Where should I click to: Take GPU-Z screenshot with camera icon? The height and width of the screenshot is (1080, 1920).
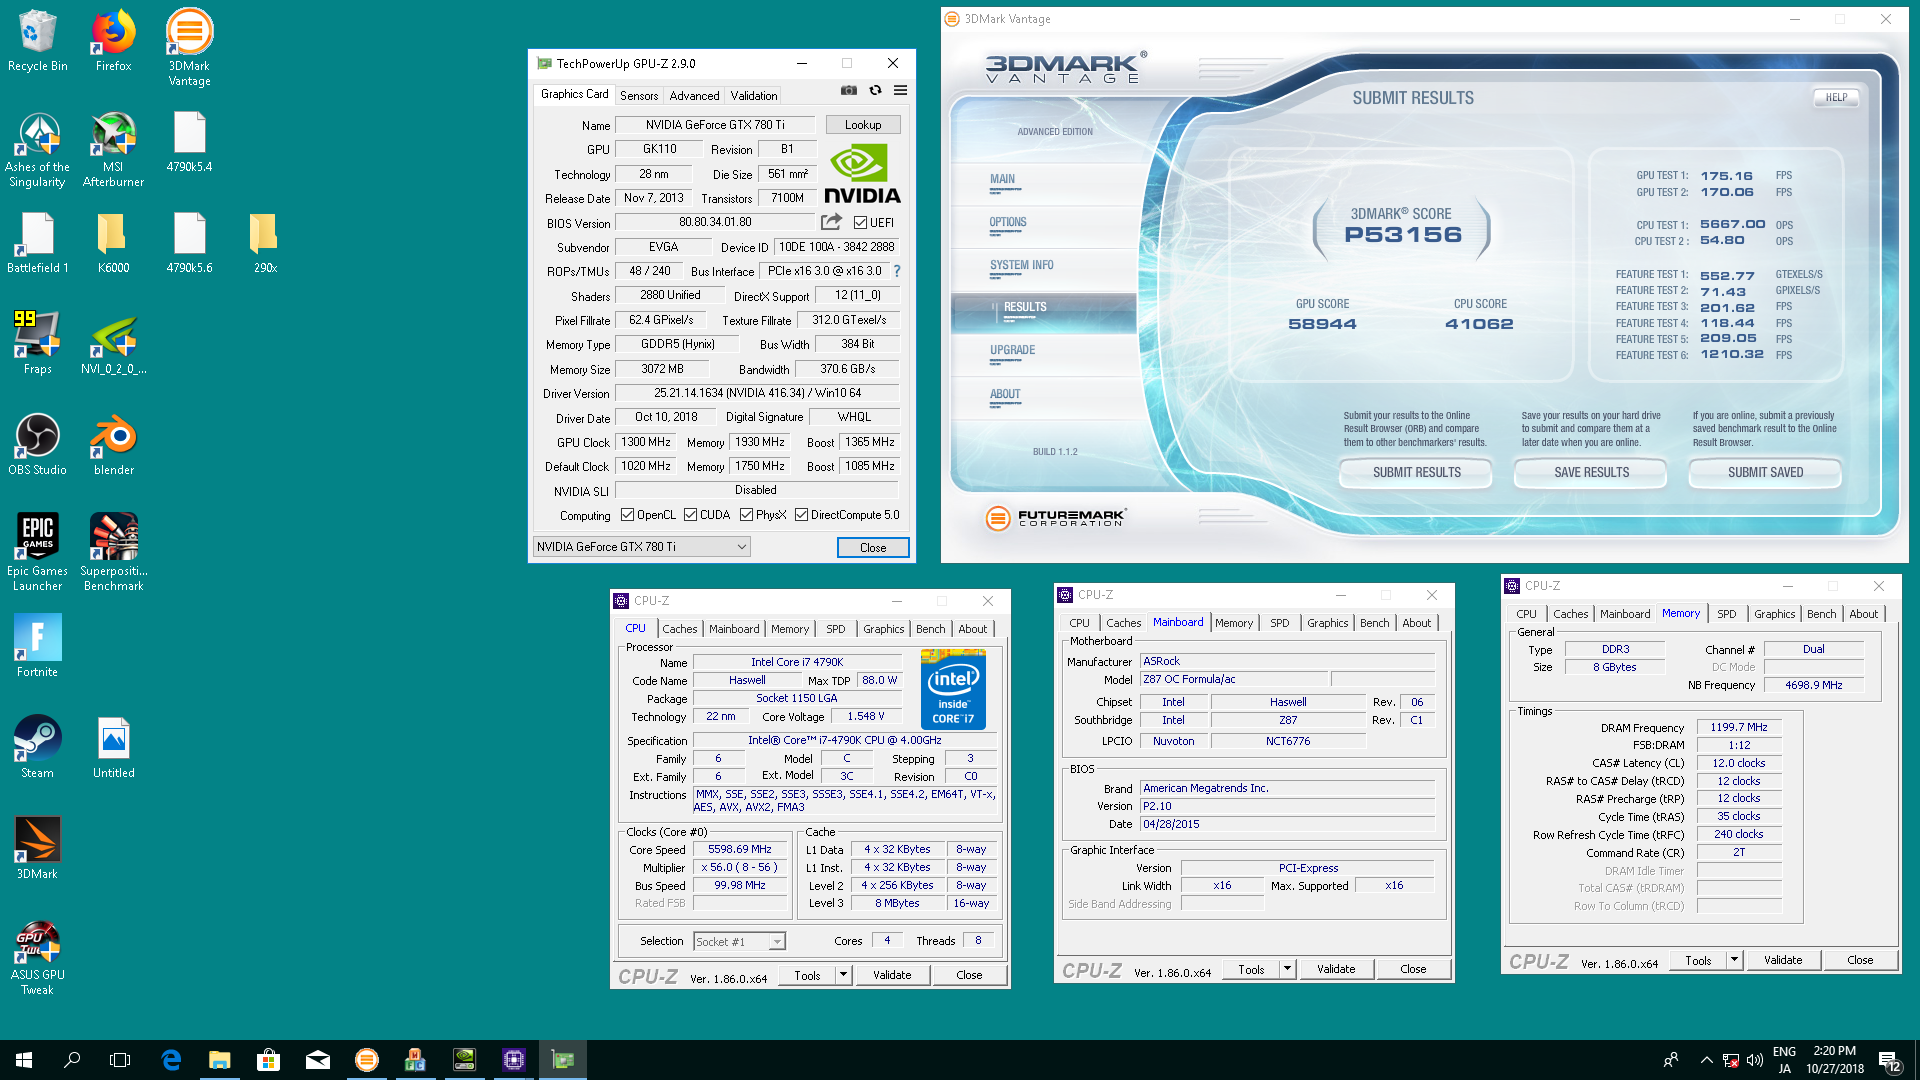click(849, 90)
